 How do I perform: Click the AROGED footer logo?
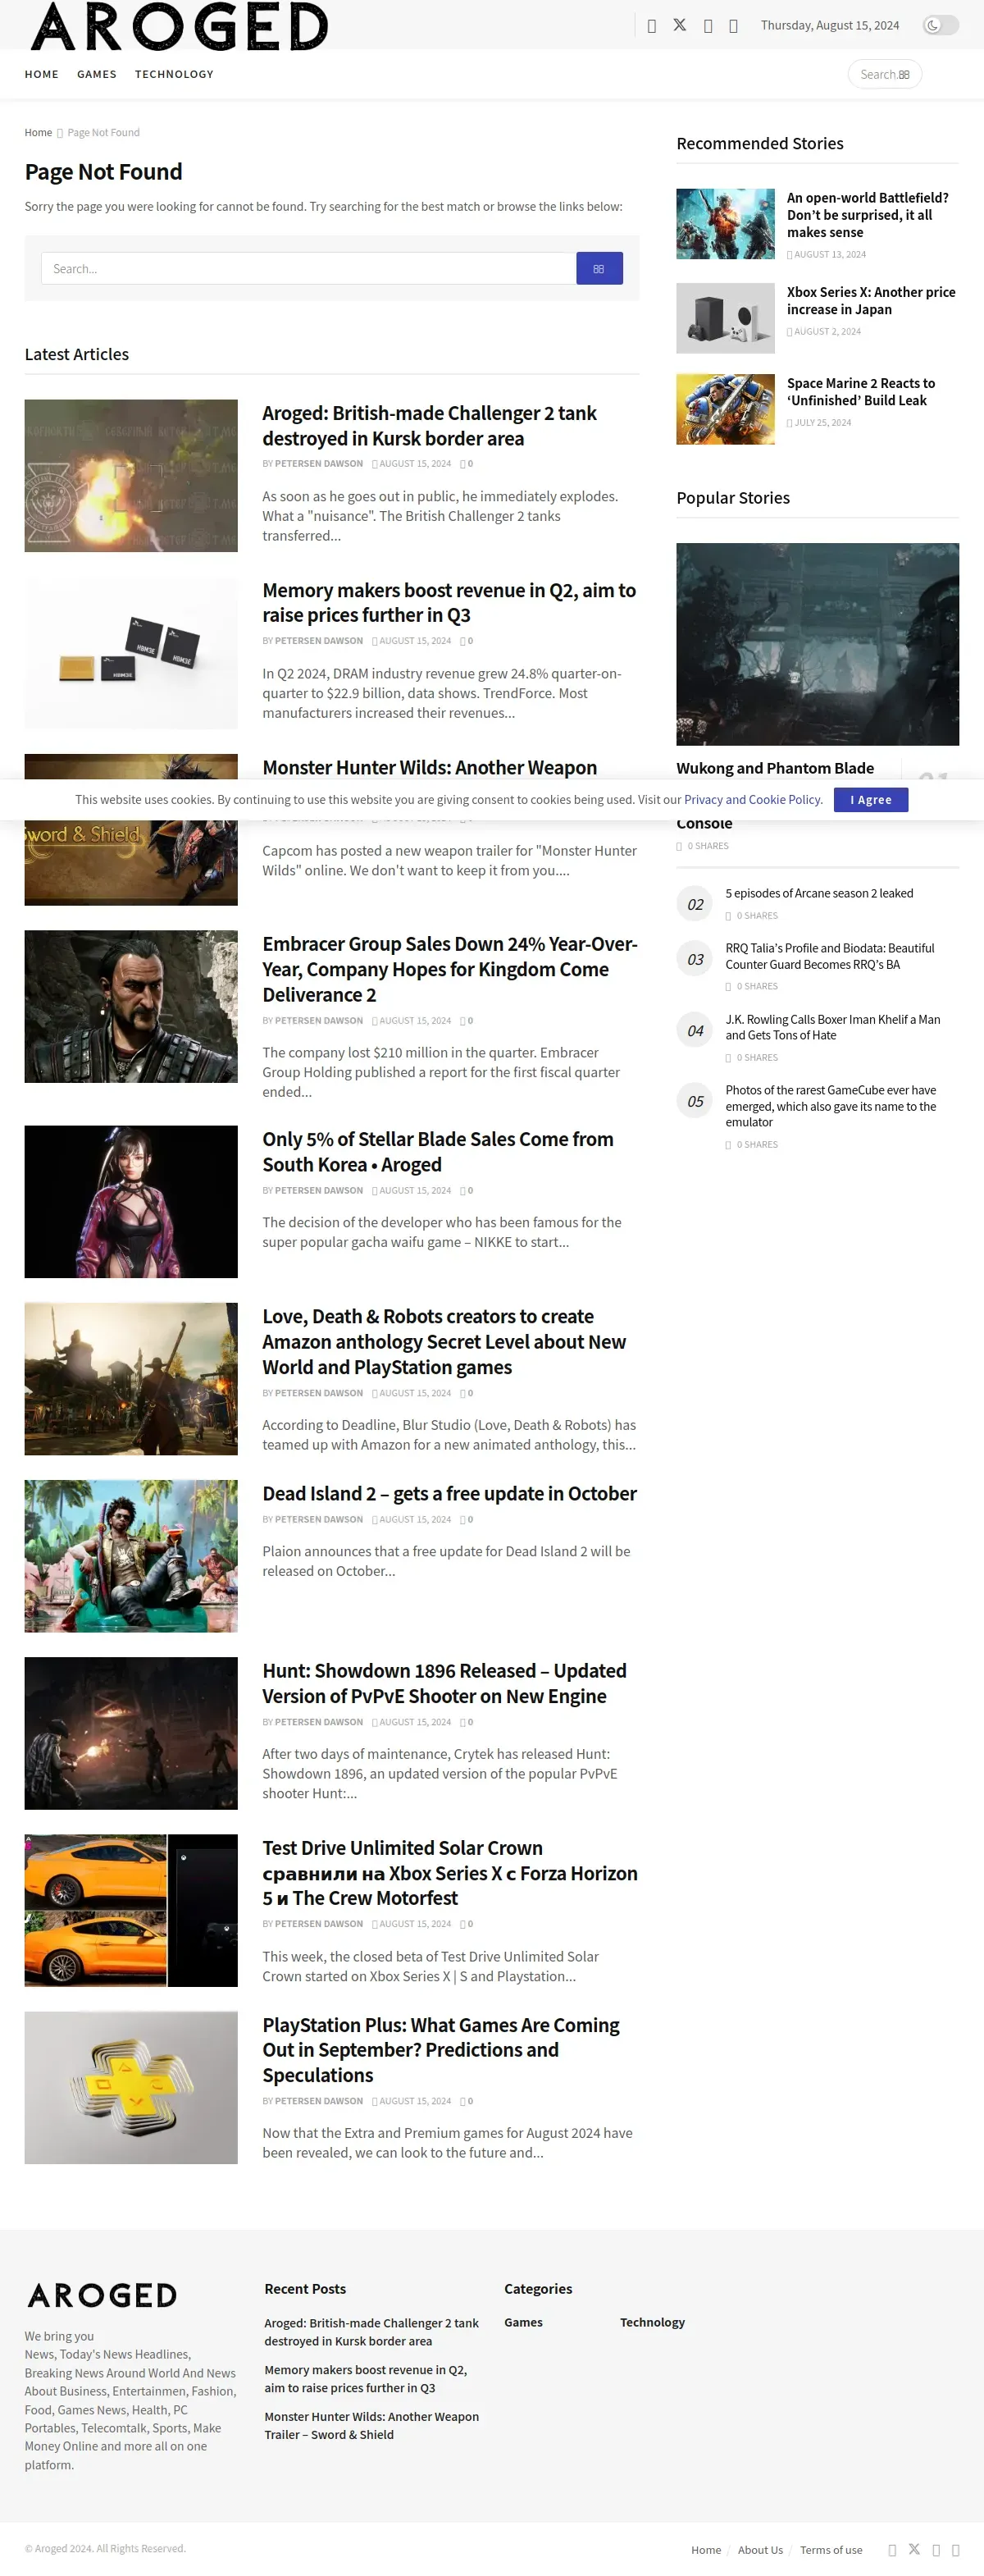(x=102, y=2295)
